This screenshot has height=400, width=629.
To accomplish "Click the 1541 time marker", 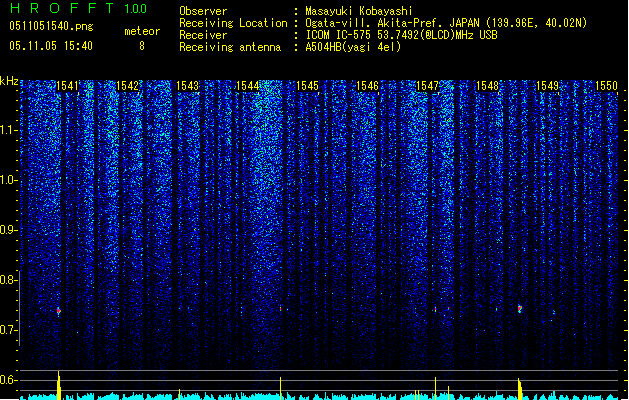I will click(67, 86).
